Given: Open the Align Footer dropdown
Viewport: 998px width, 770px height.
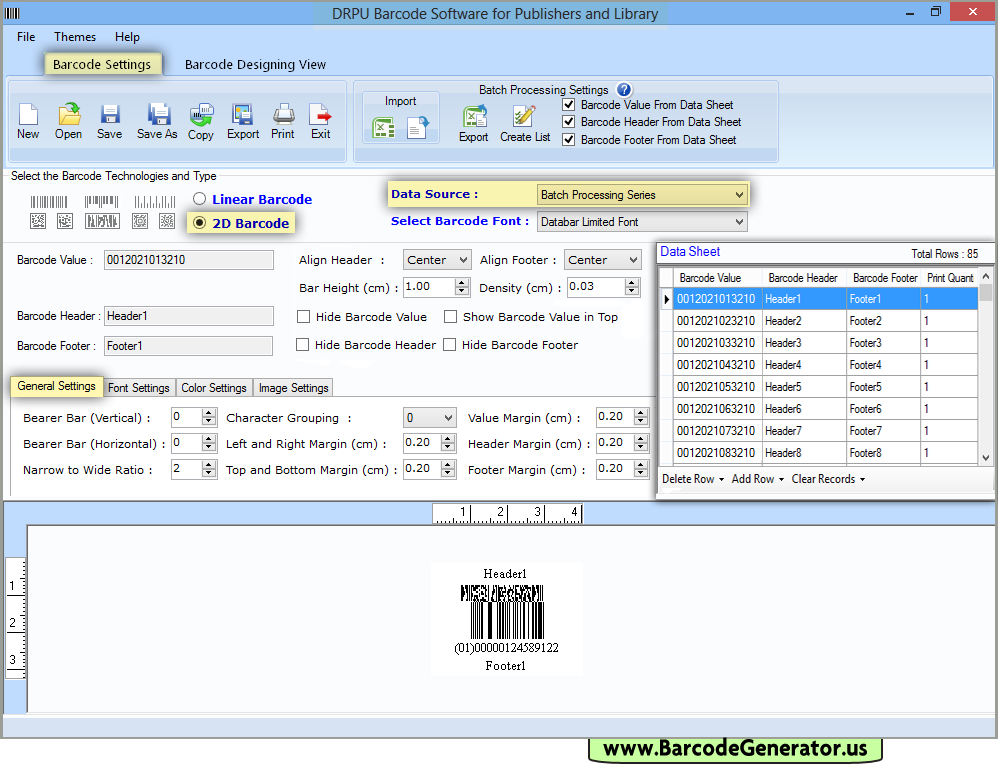Looking at the screenshot, I should pos(602,260).
